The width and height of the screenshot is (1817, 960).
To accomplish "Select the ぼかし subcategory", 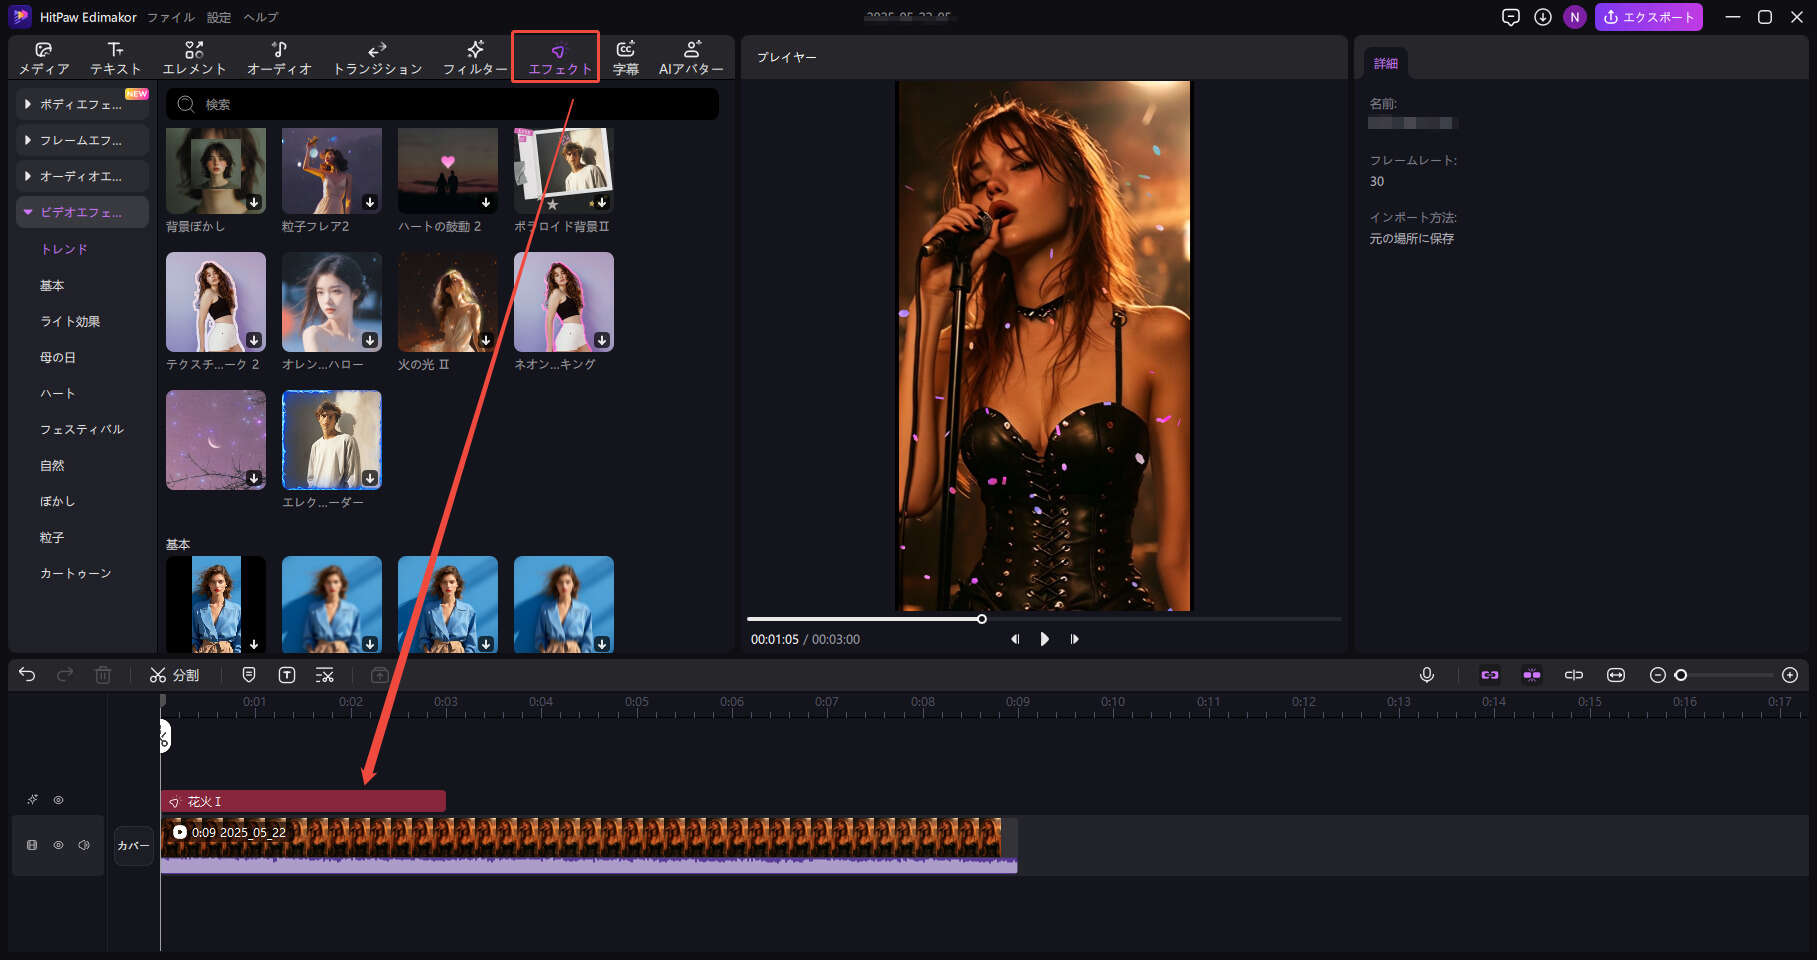I will (x=58, y=501).
